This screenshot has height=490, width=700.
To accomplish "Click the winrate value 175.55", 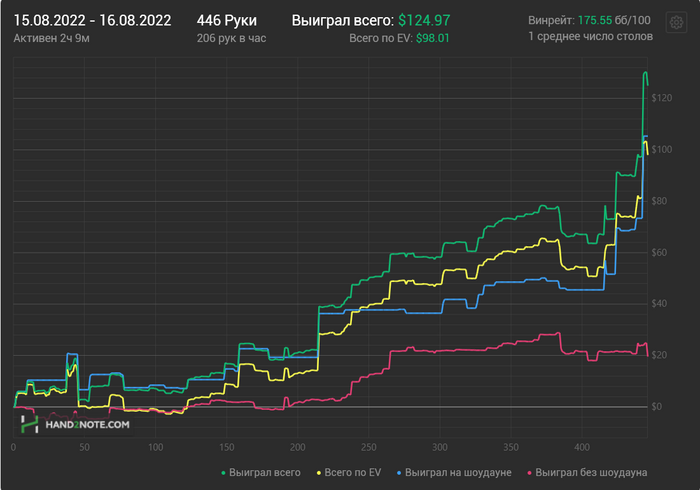I will click(595, 20).
